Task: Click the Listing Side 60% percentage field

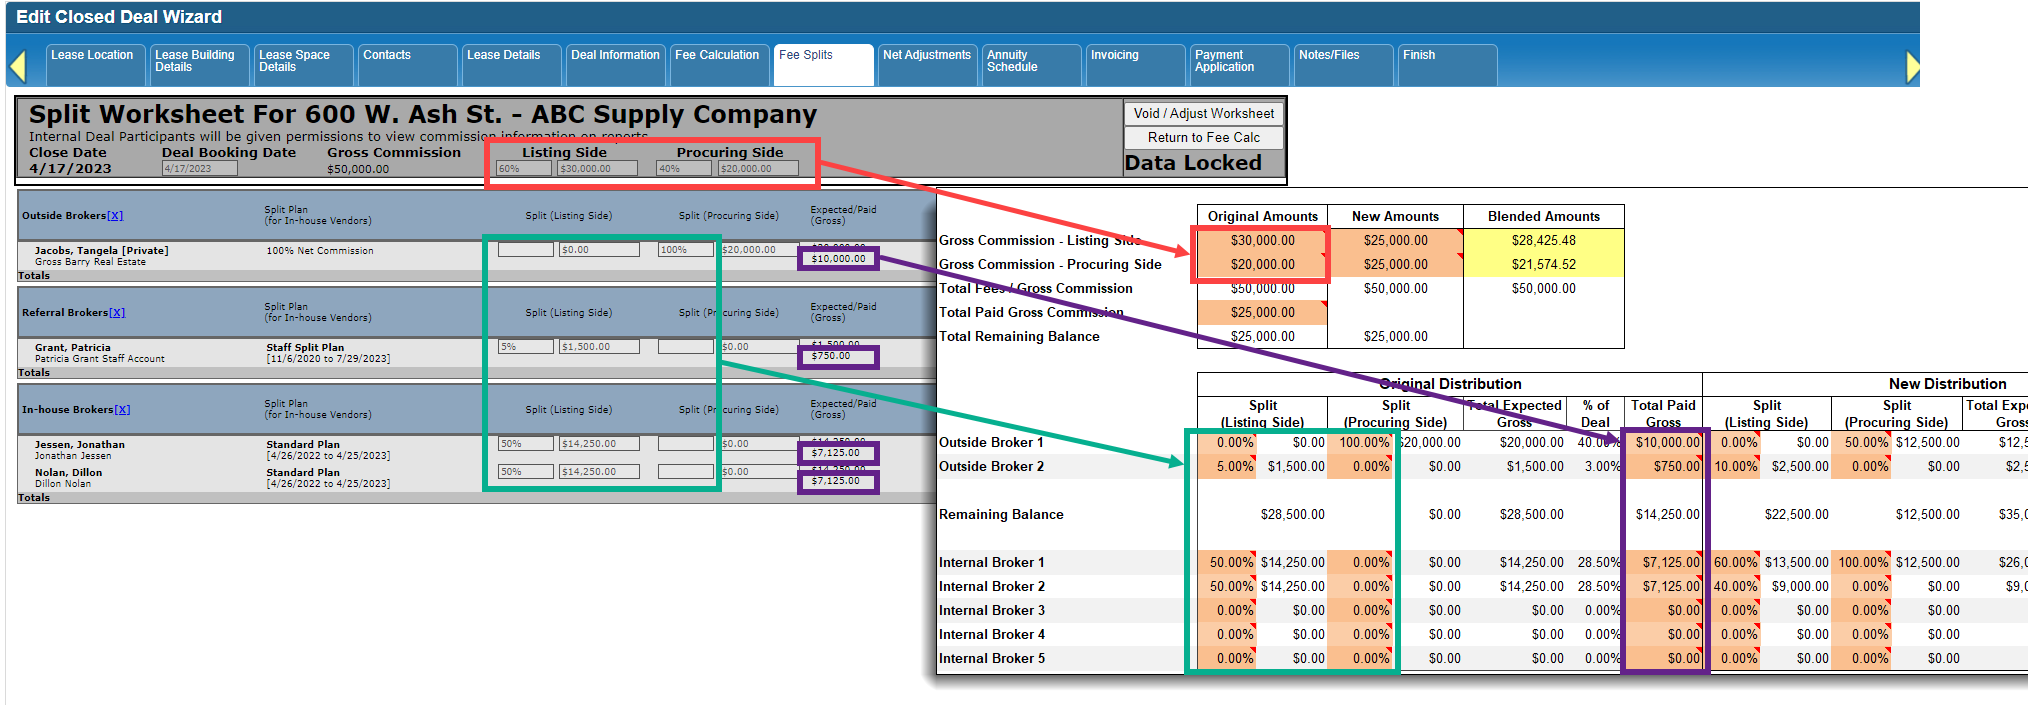Action: point(523,169)
